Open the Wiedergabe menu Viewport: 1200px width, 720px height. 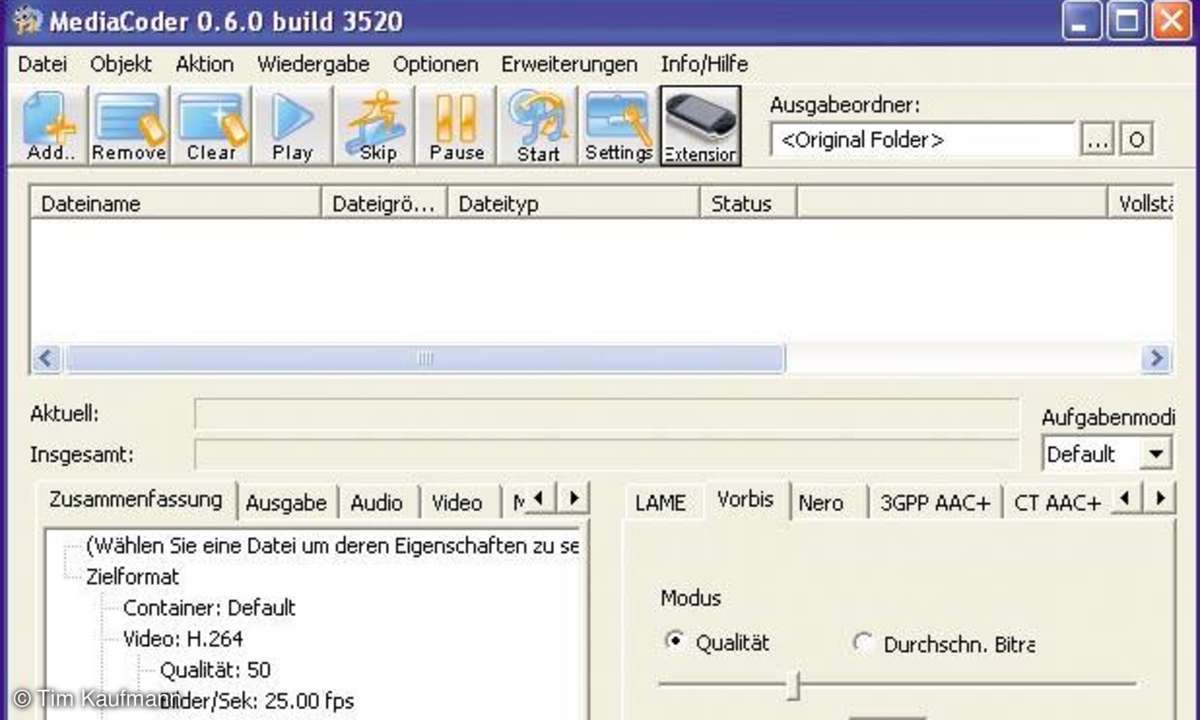click(313, 64)
